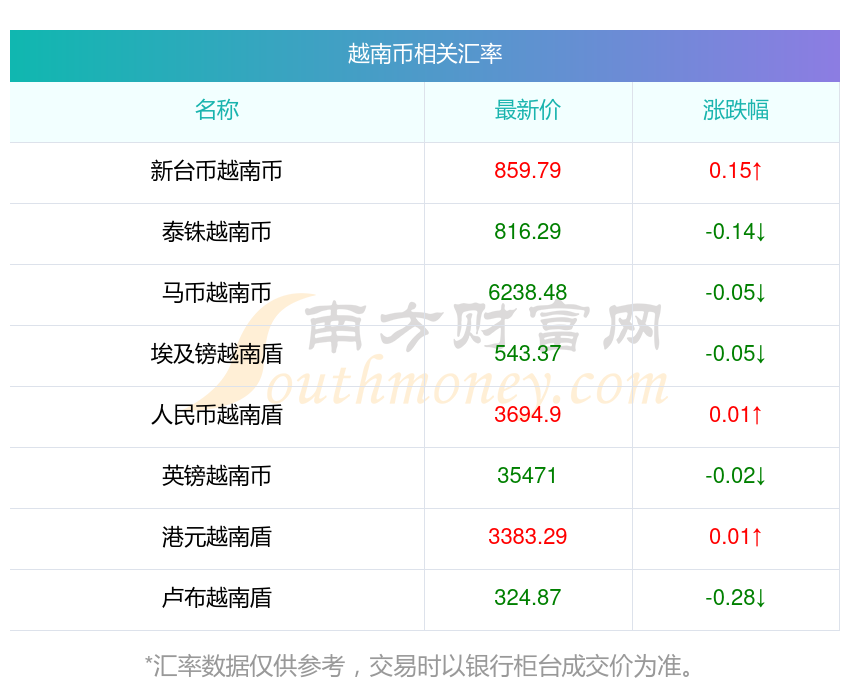Select the 港元越南盾 row name
850x698 pixels.
tap(217, 538)
